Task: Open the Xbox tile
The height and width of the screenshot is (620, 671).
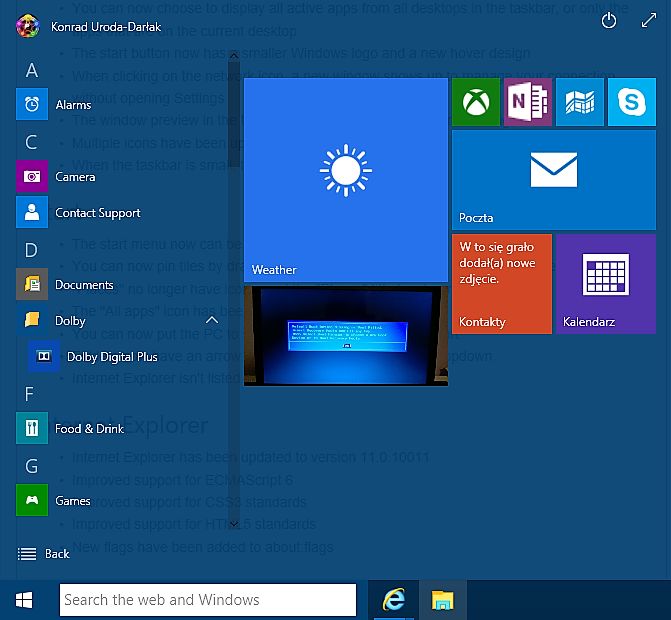Action: (476, 102)
